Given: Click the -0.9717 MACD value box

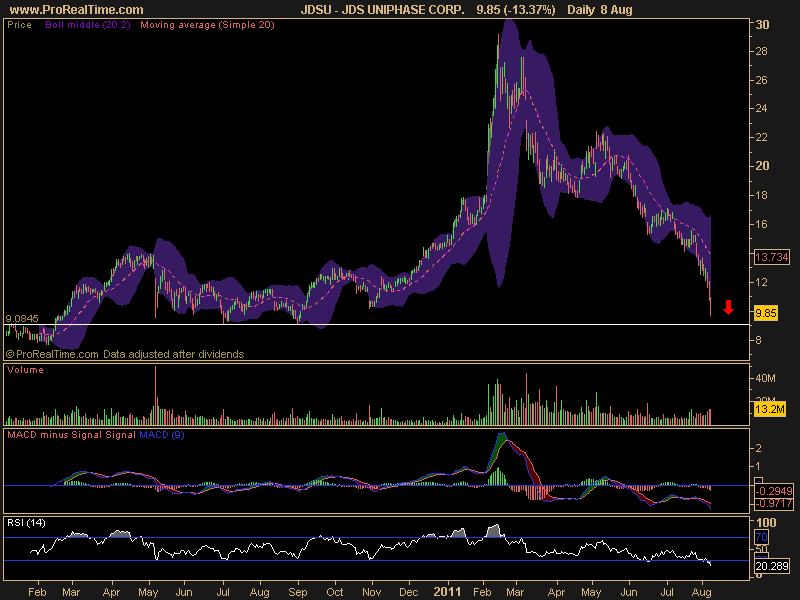Looking at the screenshot, I should pos(774,504).
